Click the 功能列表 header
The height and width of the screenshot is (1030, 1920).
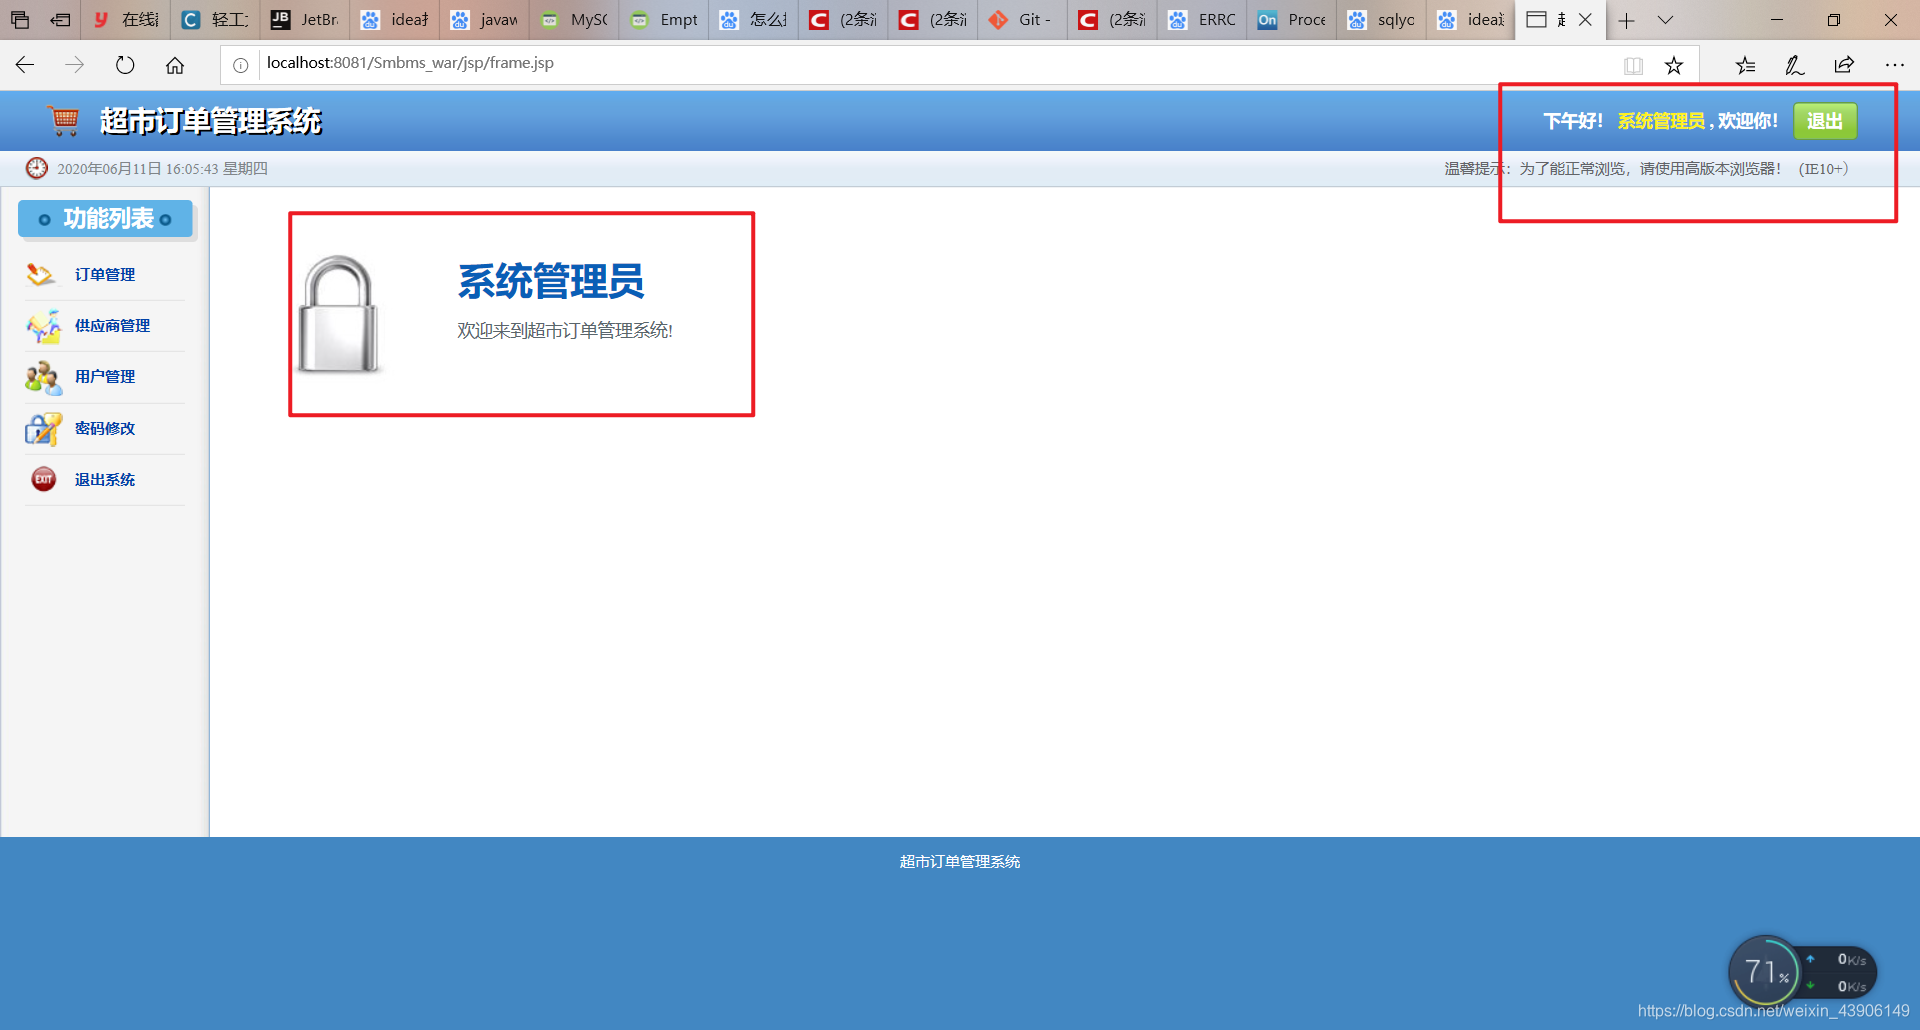(106, 219)
